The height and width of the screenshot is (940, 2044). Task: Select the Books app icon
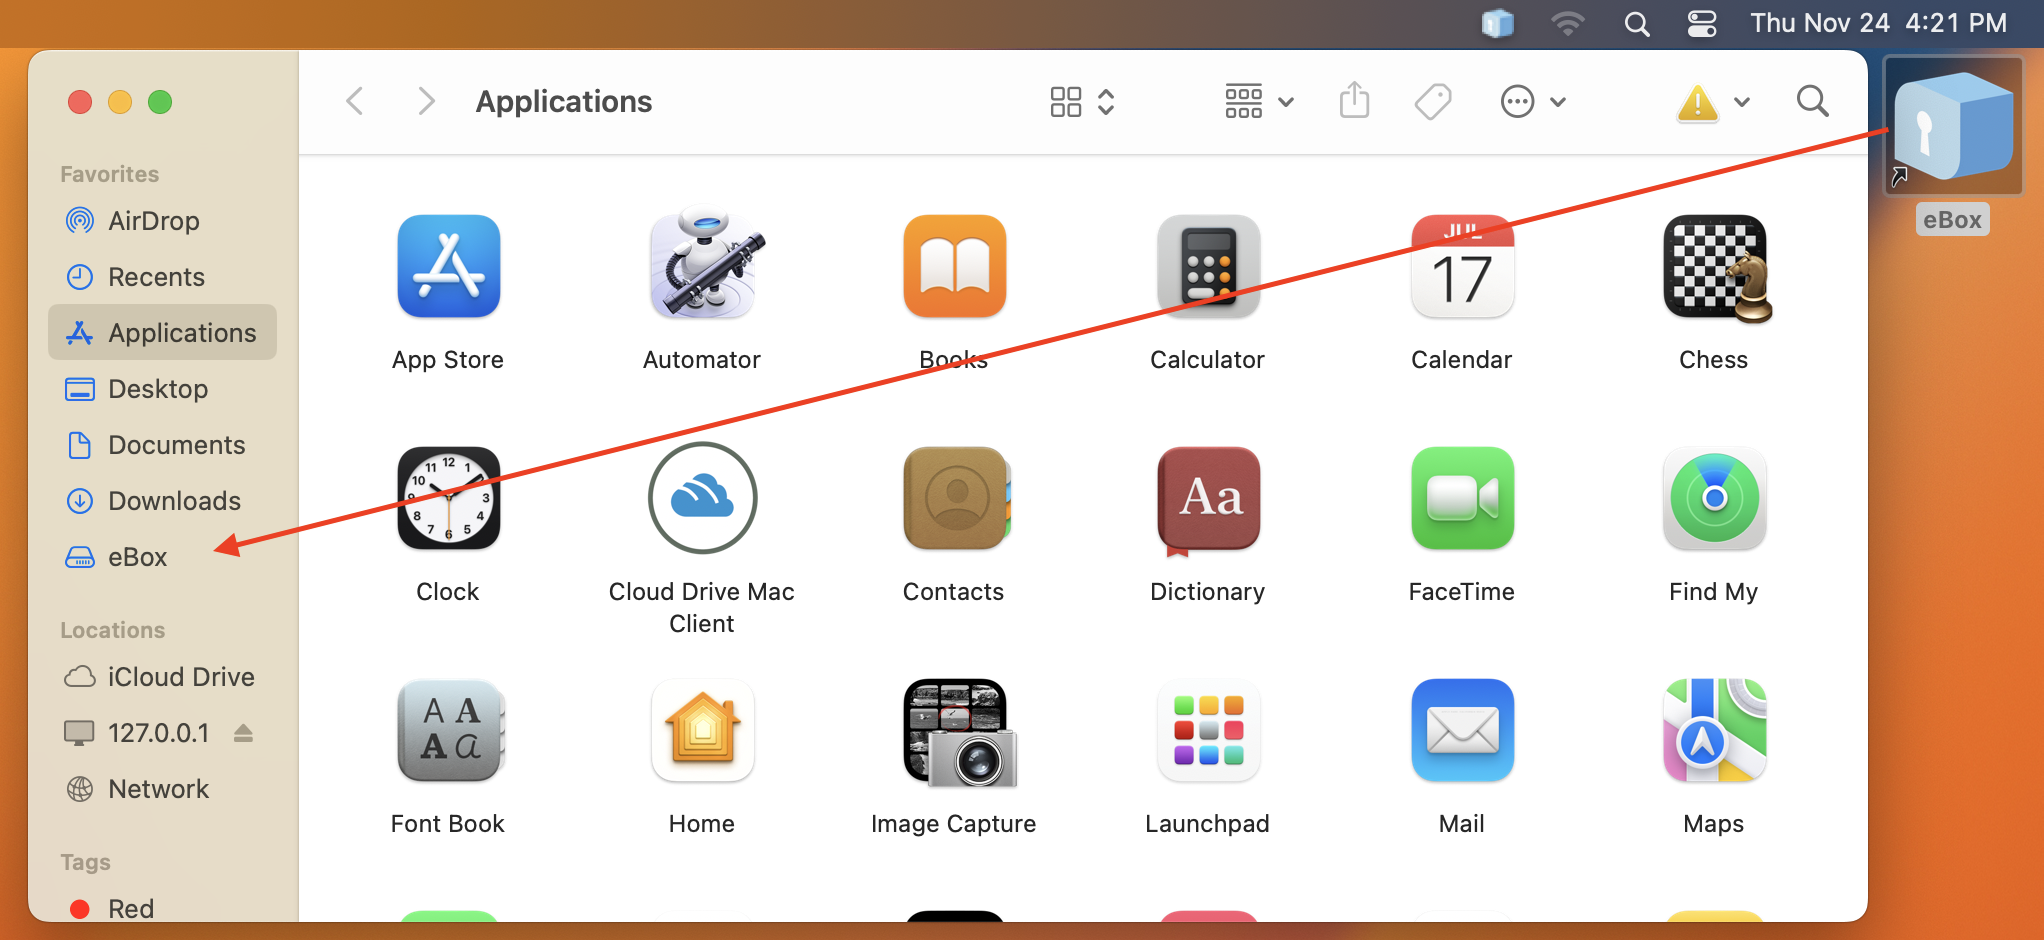pyautogui.click(x=955, y=266)
